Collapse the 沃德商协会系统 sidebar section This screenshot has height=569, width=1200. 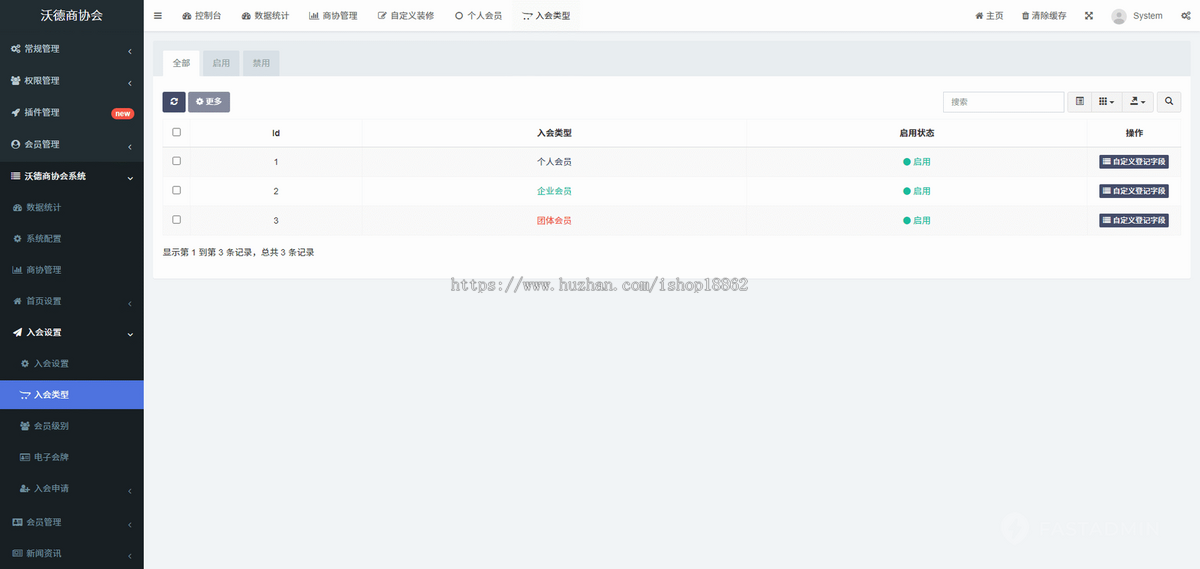[72, 176]
